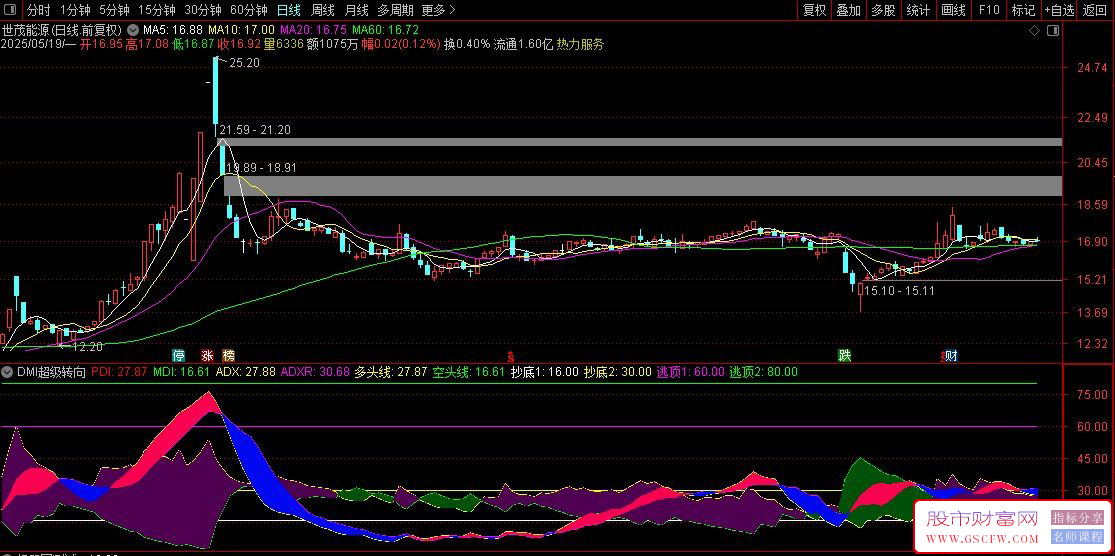Screen dimensions: 1115x556
Task: Click the 热力服务 sector link
Action: click(580, 44)
